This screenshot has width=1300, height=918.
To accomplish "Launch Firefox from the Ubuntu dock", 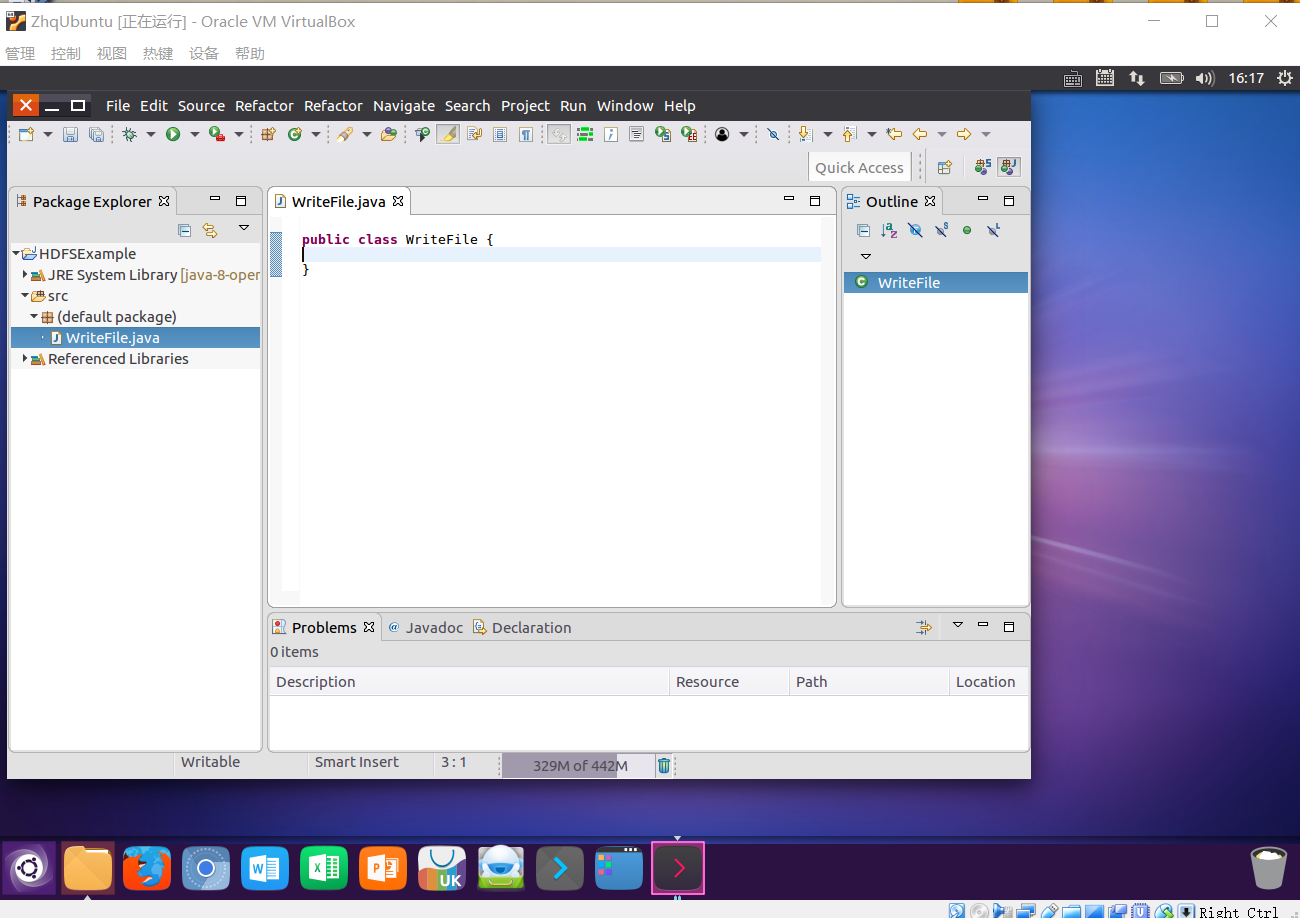I will tap(147, 868).
